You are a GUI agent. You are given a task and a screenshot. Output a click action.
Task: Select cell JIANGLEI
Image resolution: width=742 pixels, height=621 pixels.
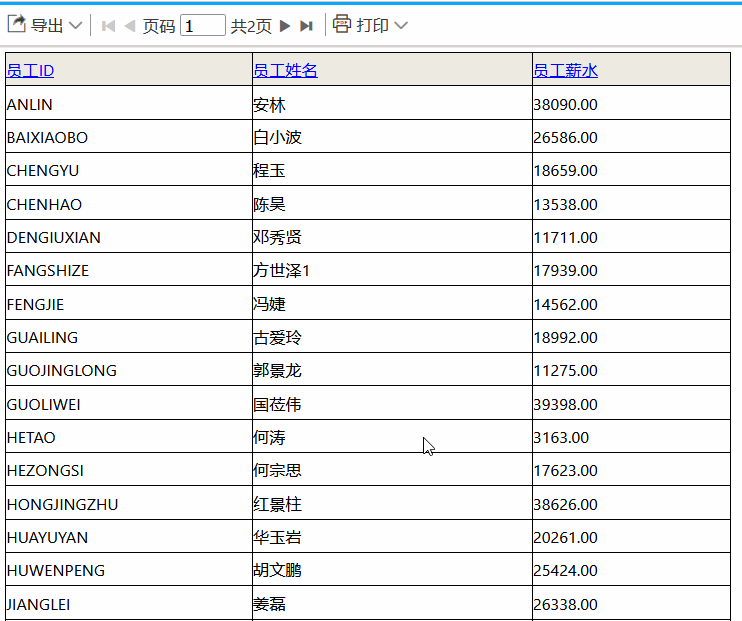[x=129, y=603]
